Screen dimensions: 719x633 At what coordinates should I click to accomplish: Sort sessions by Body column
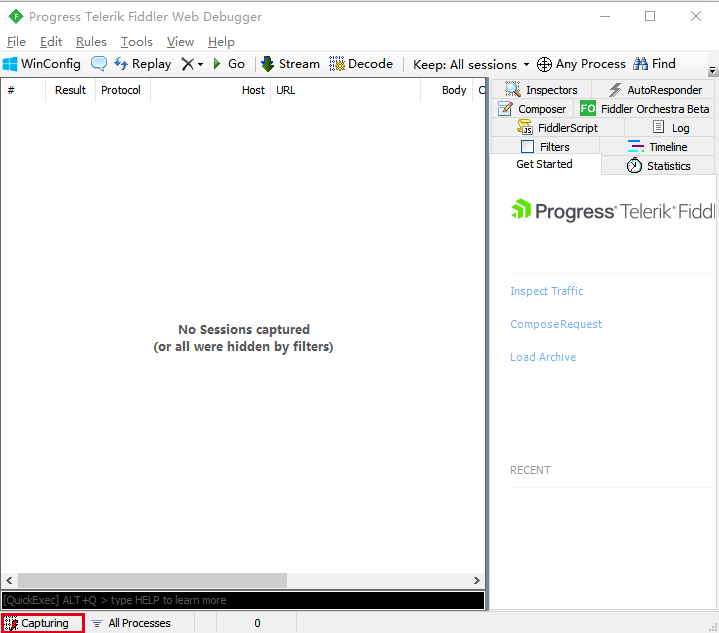point(446,90)
